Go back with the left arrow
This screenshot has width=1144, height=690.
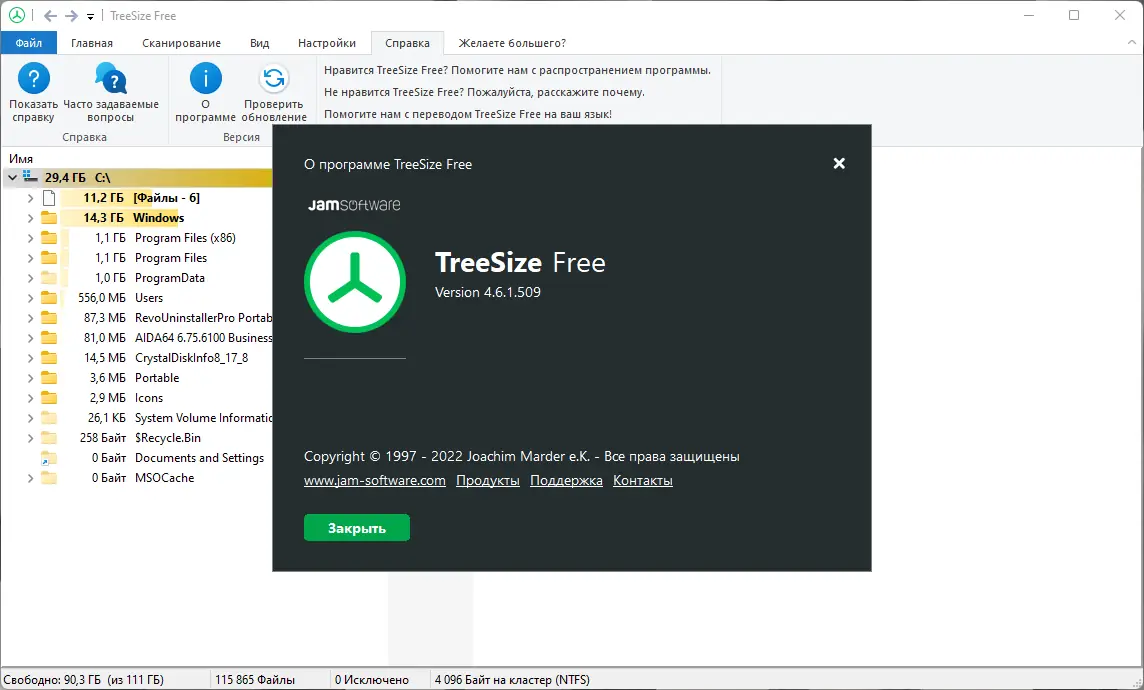tap(50, 16)
